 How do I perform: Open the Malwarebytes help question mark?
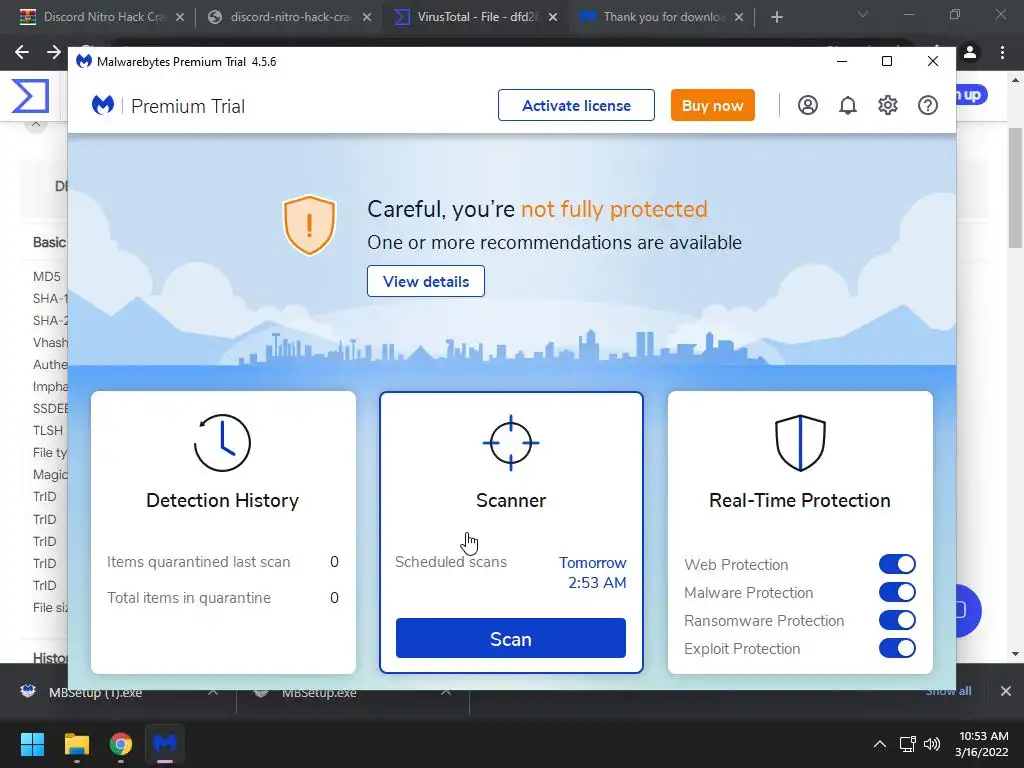pyautogui.click(x=927, y=105)
